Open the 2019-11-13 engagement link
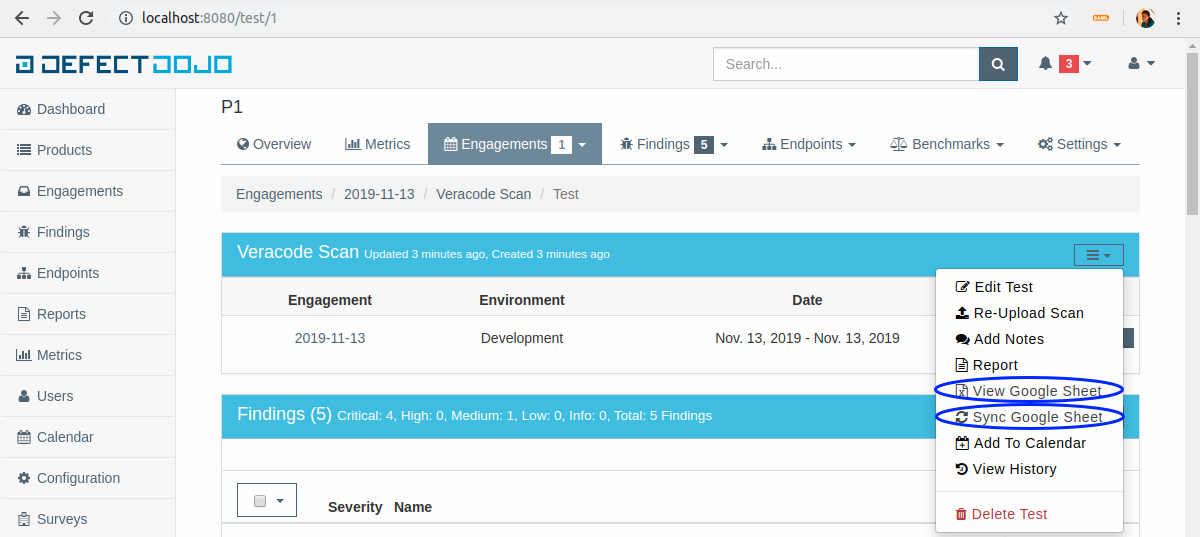The height and width of the screenshot is (537, 1200). tap(330, 338)
